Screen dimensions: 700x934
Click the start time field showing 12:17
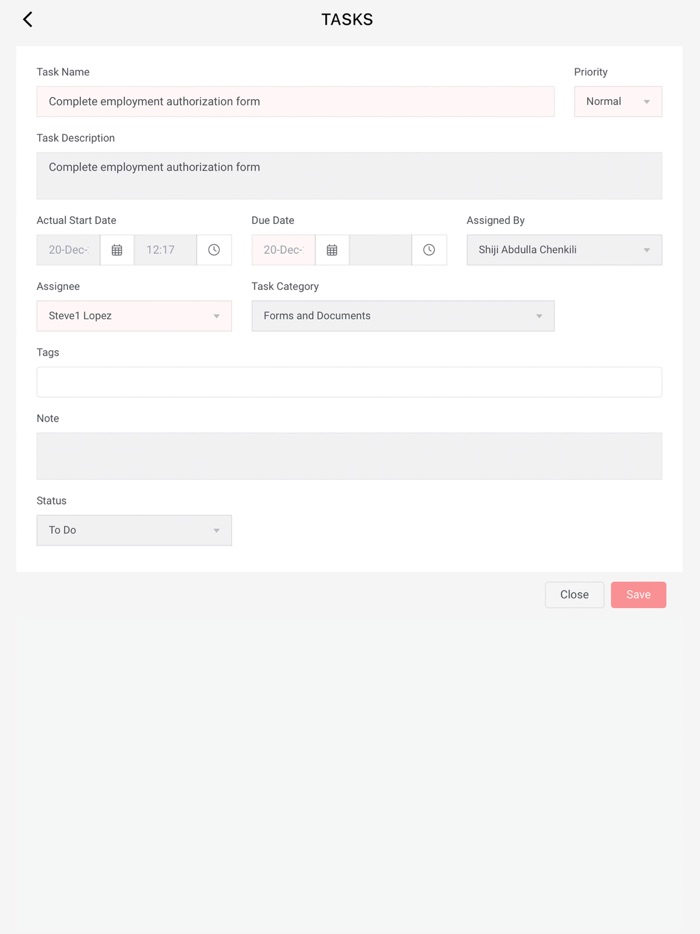(165, 250)
